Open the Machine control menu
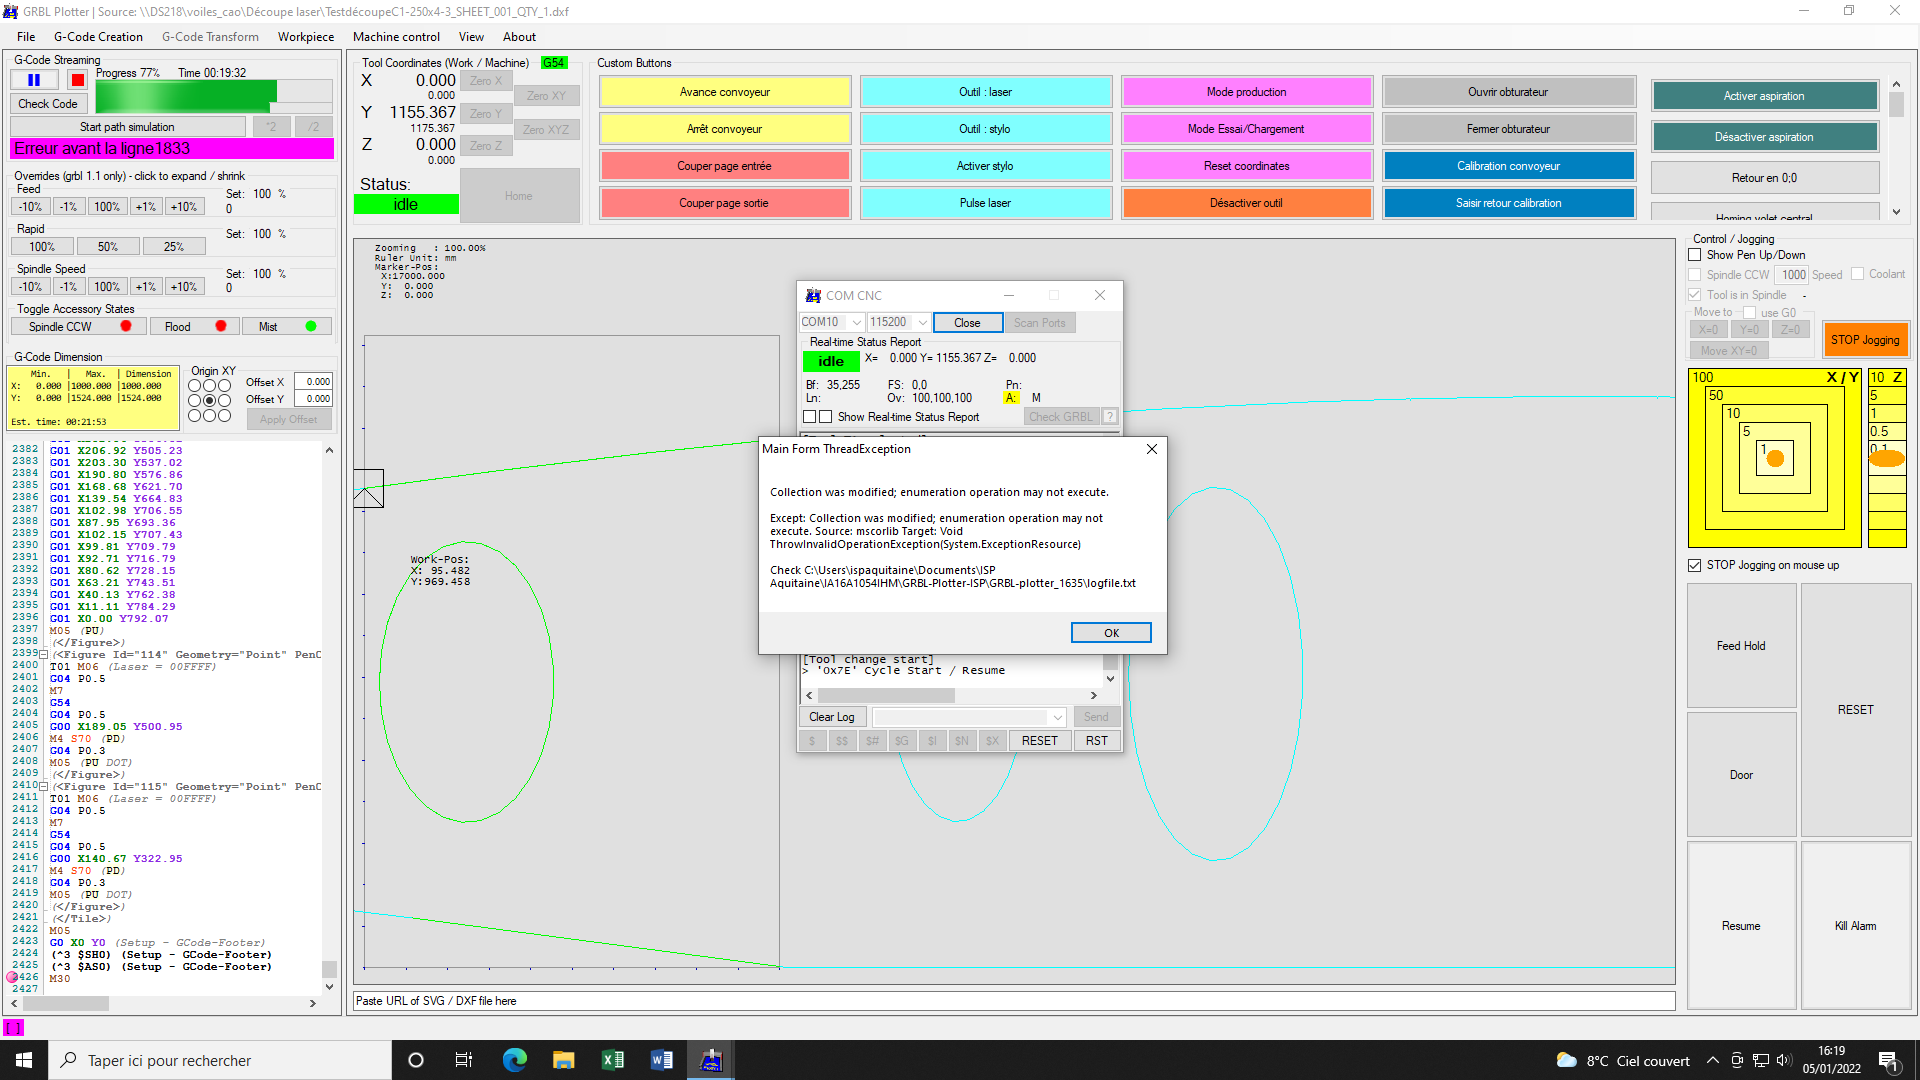This screenshot has width=1920, height=1080. [396, 37]
